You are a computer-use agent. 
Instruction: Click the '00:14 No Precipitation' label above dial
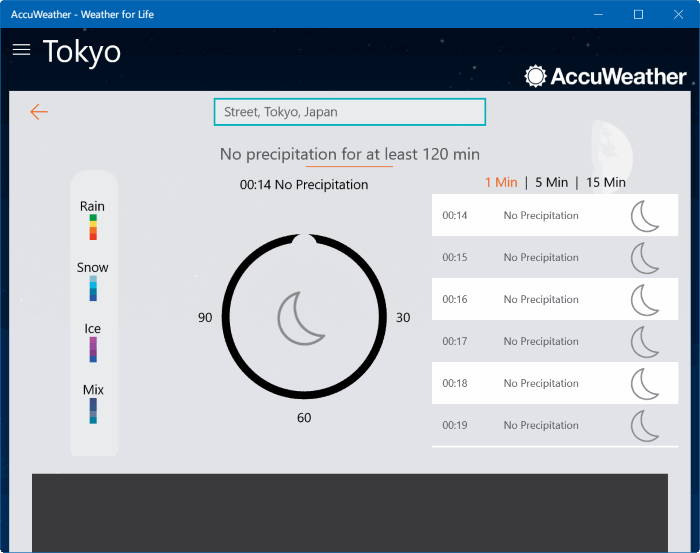304,184
